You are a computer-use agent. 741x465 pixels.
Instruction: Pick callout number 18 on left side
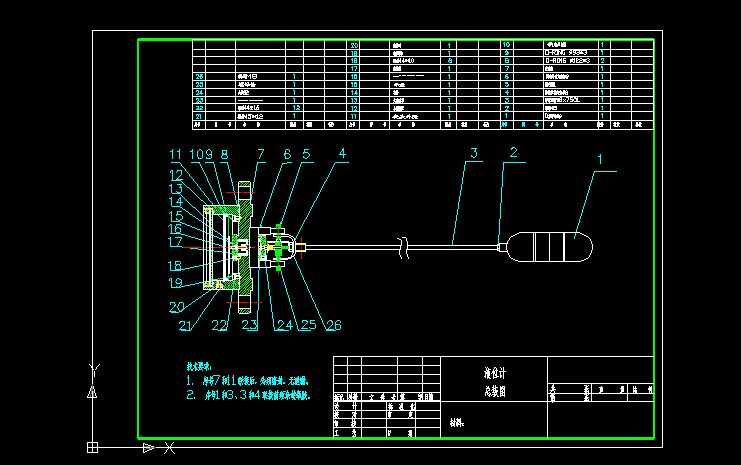175,266
